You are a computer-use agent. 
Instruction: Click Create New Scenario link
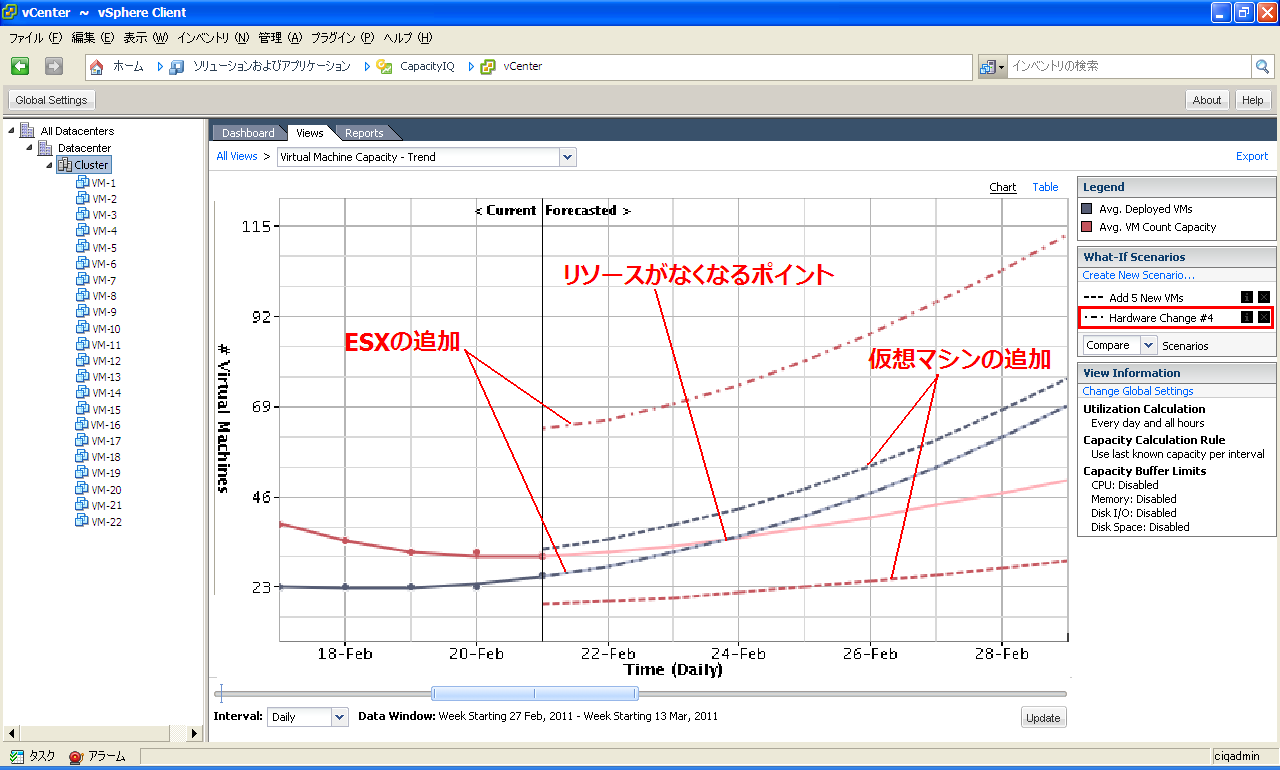pos(1138,275)
